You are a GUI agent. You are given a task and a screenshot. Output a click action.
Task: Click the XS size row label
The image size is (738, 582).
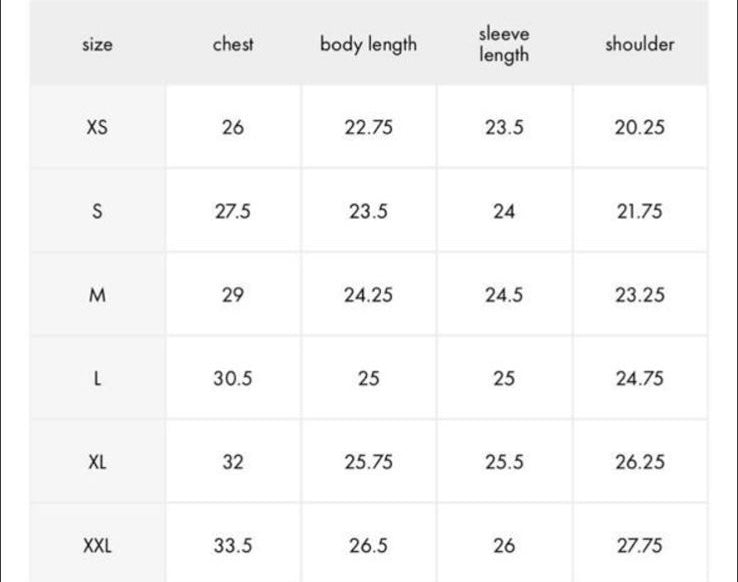tap(97, 128)
